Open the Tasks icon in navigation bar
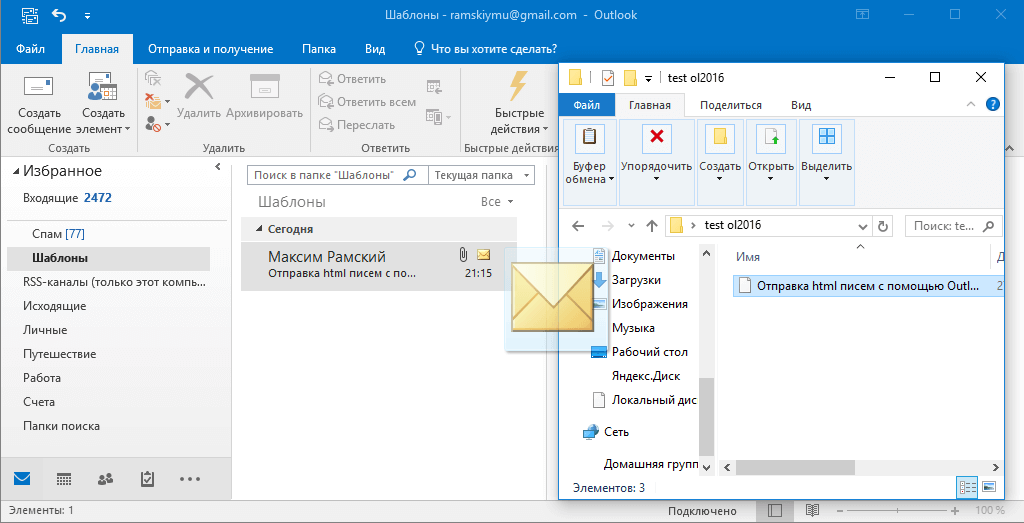This screenshot has height=523, width=1024. (x=147, y=479)
